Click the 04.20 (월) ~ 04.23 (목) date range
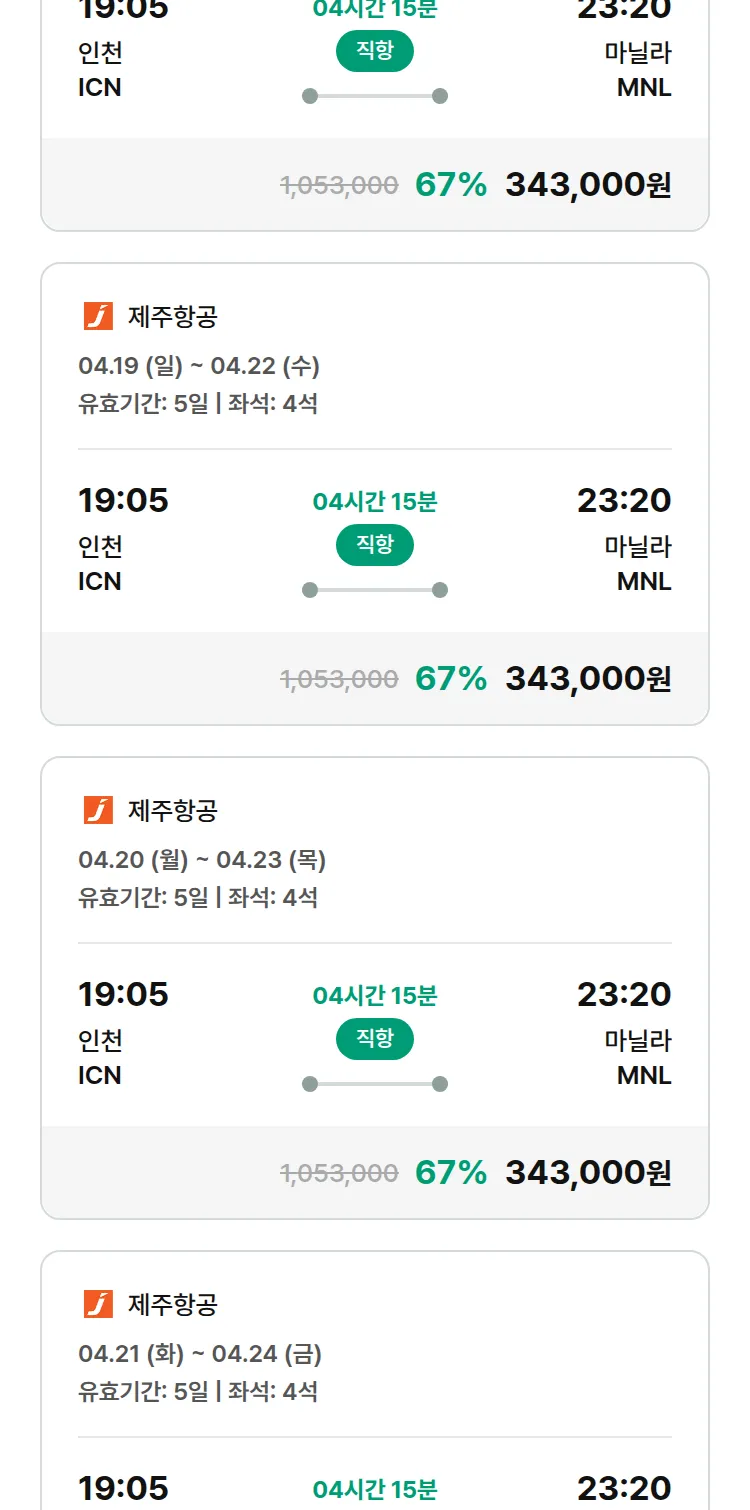Screen dimensions: 750x1510 (x=202, y=860)
